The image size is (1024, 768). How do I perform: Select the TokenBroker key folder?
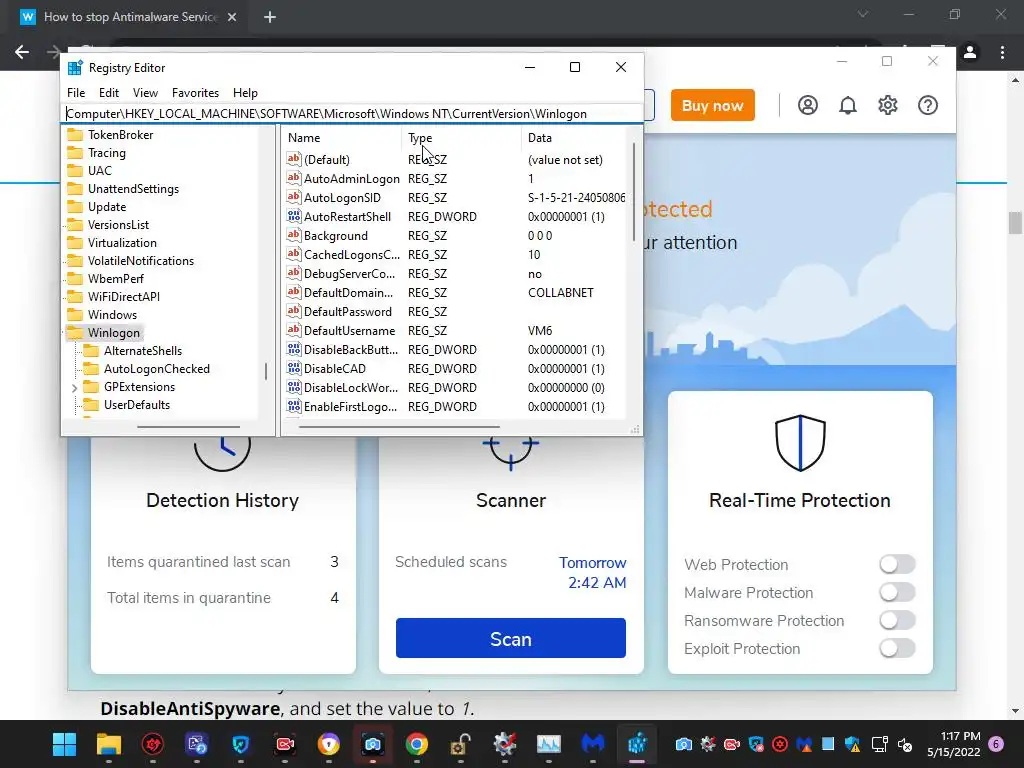(120, 135)
